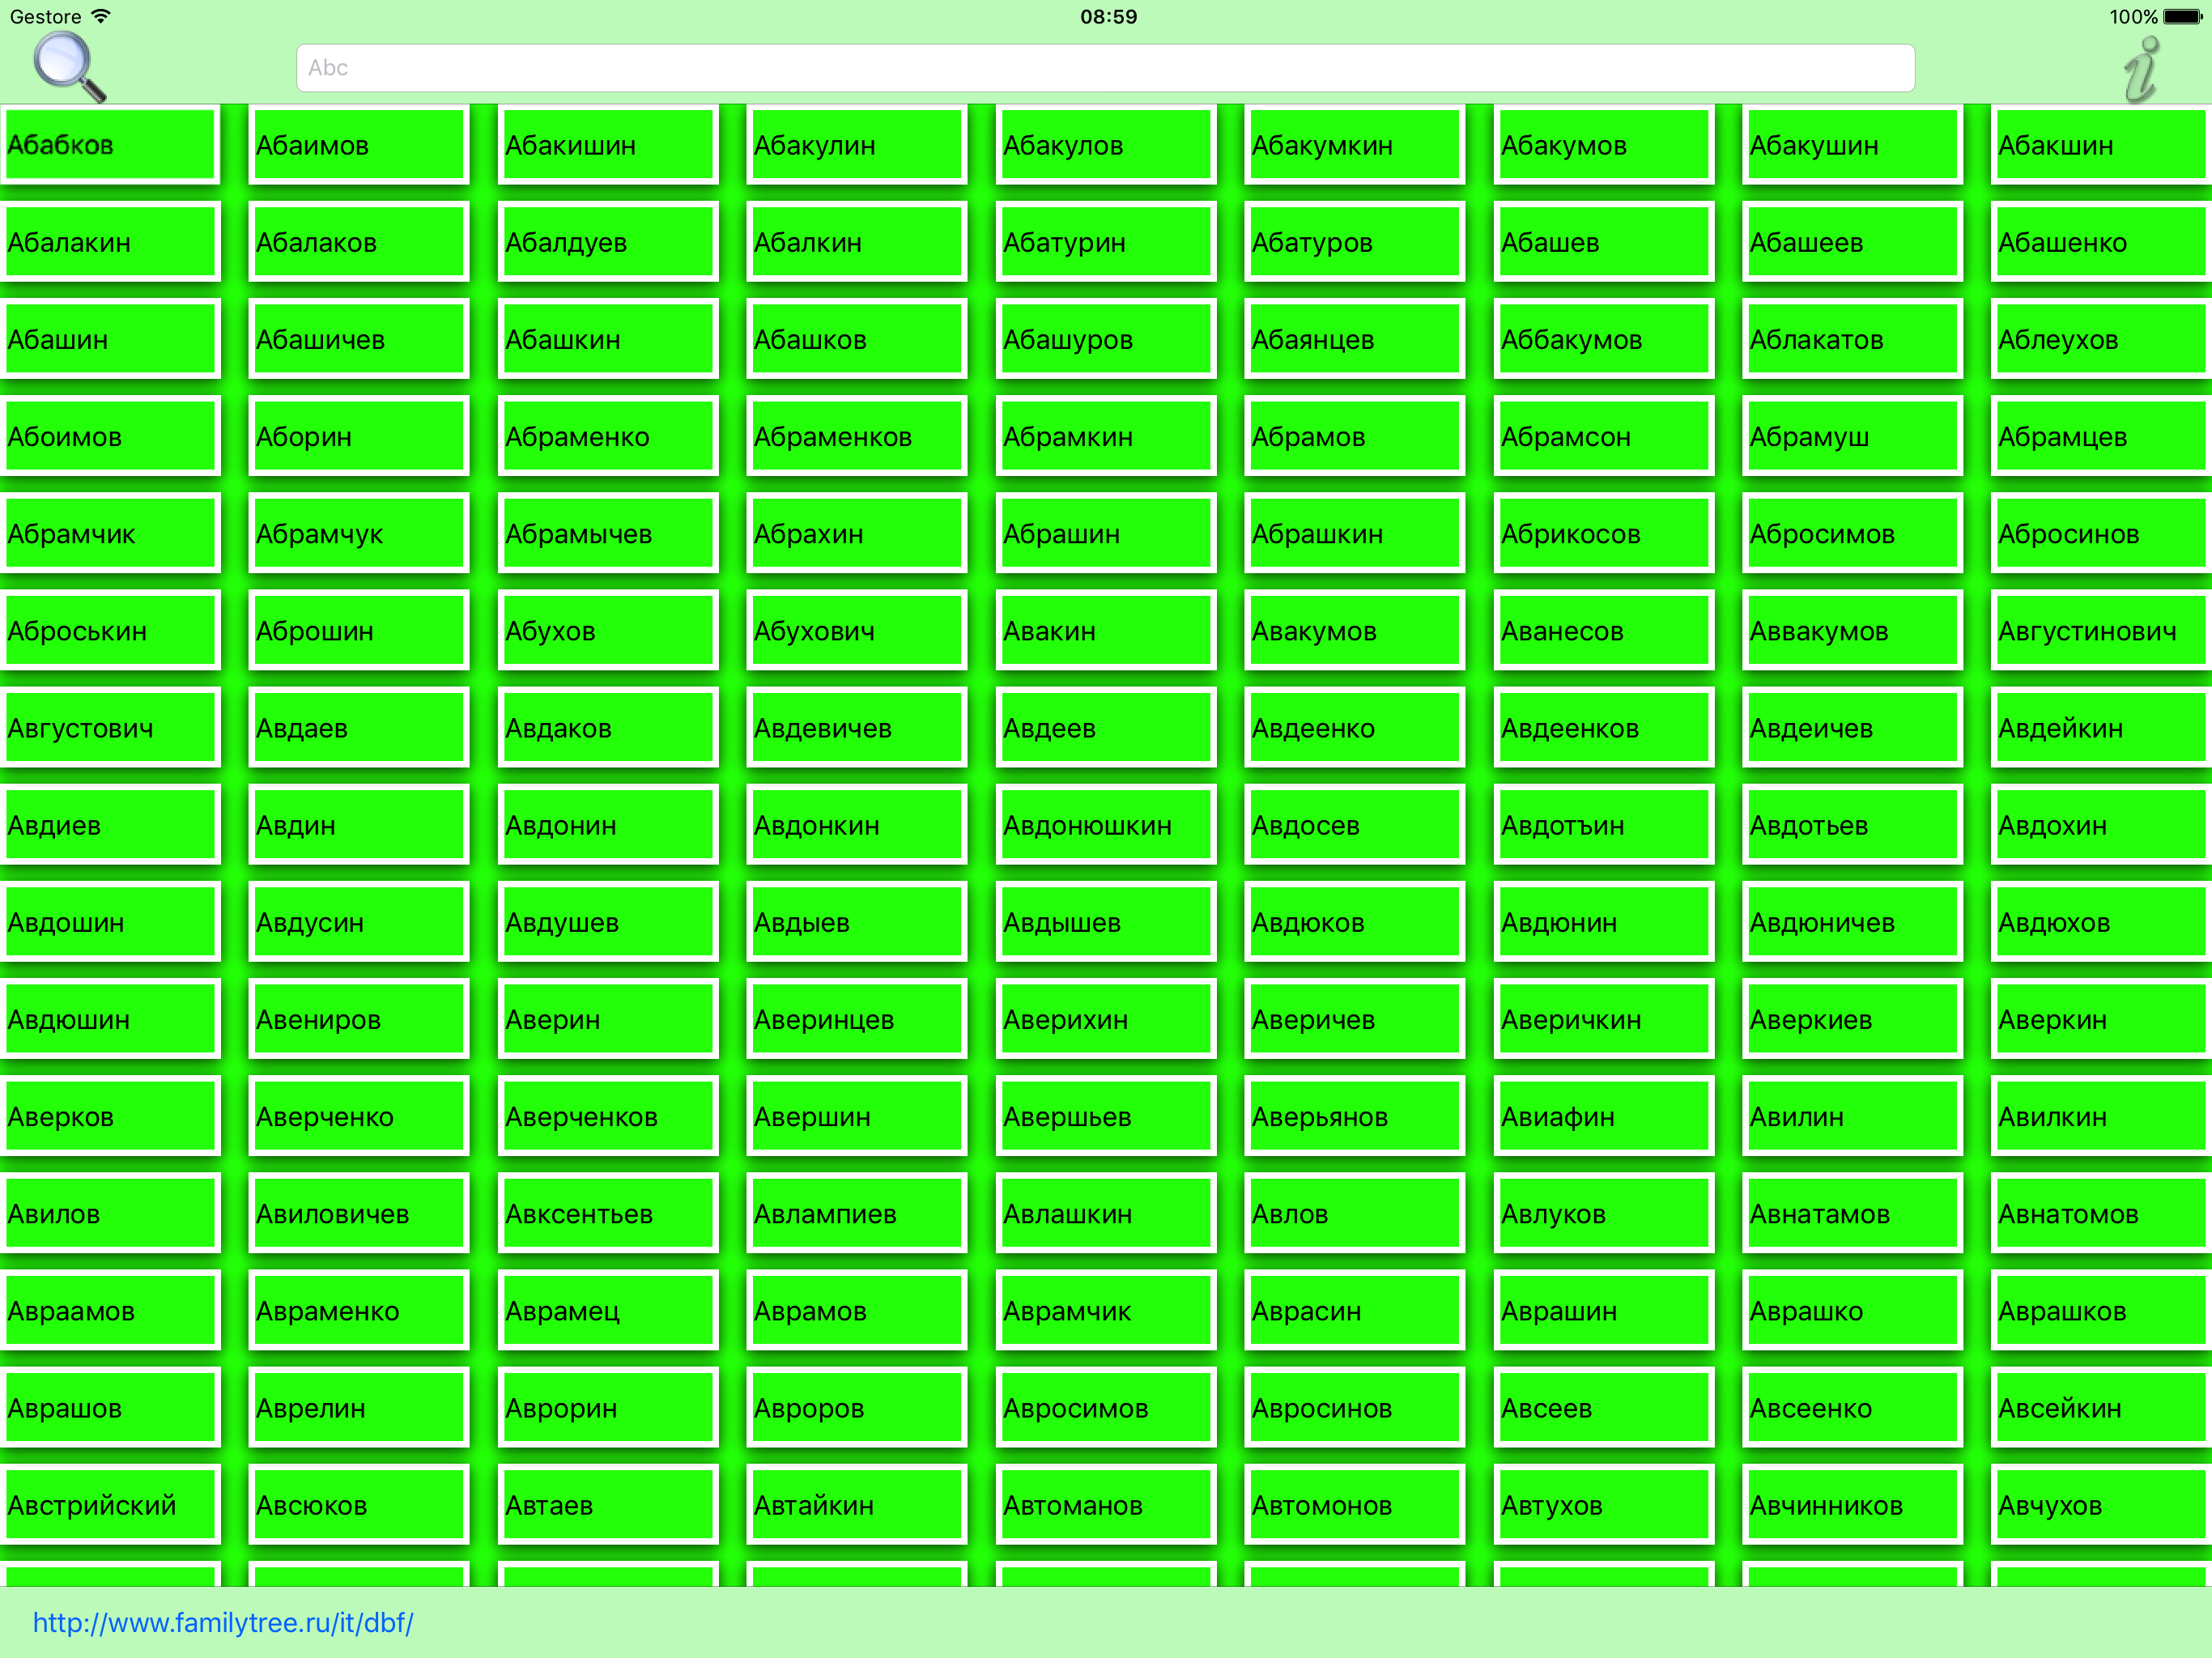
Task: Open the Авдюшин surname tile
Action: [x=110, y=1019]
